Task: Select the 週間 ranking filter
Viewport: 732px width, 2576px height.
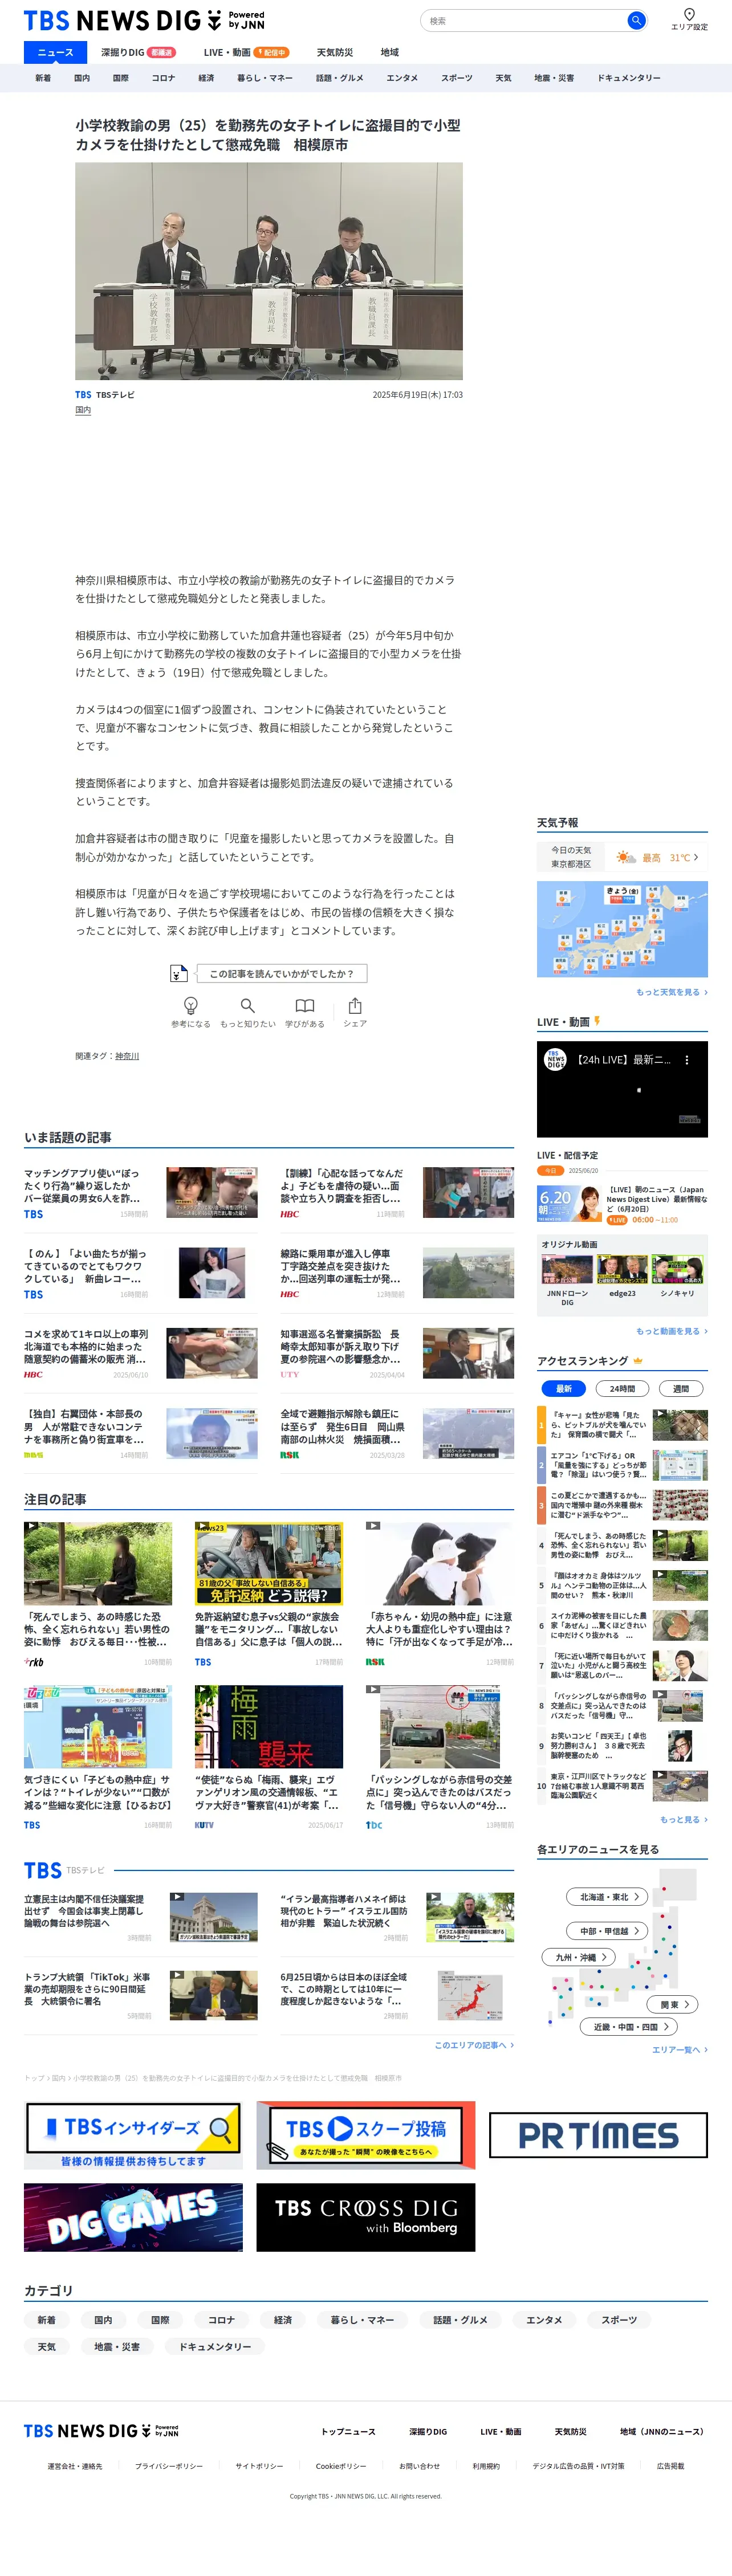Action: click(680, 1388)
